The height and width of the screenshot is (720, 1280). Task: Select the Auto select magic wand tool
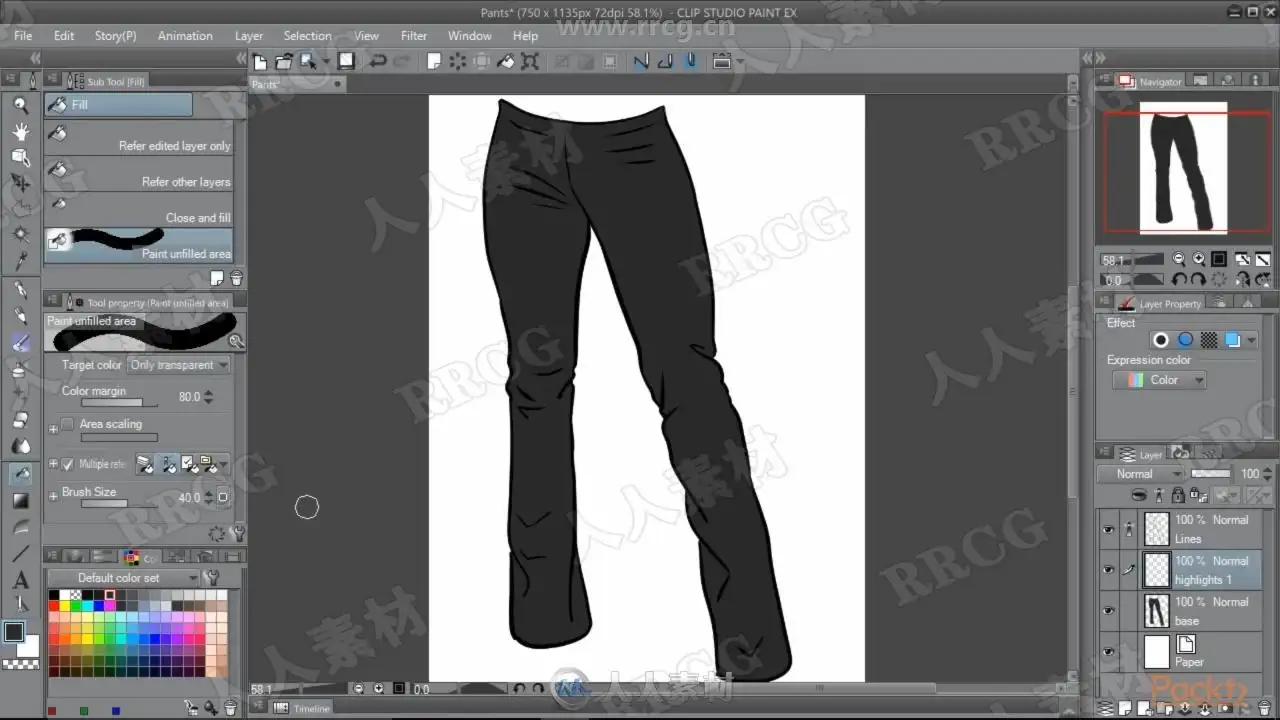[x=21, y=234]
